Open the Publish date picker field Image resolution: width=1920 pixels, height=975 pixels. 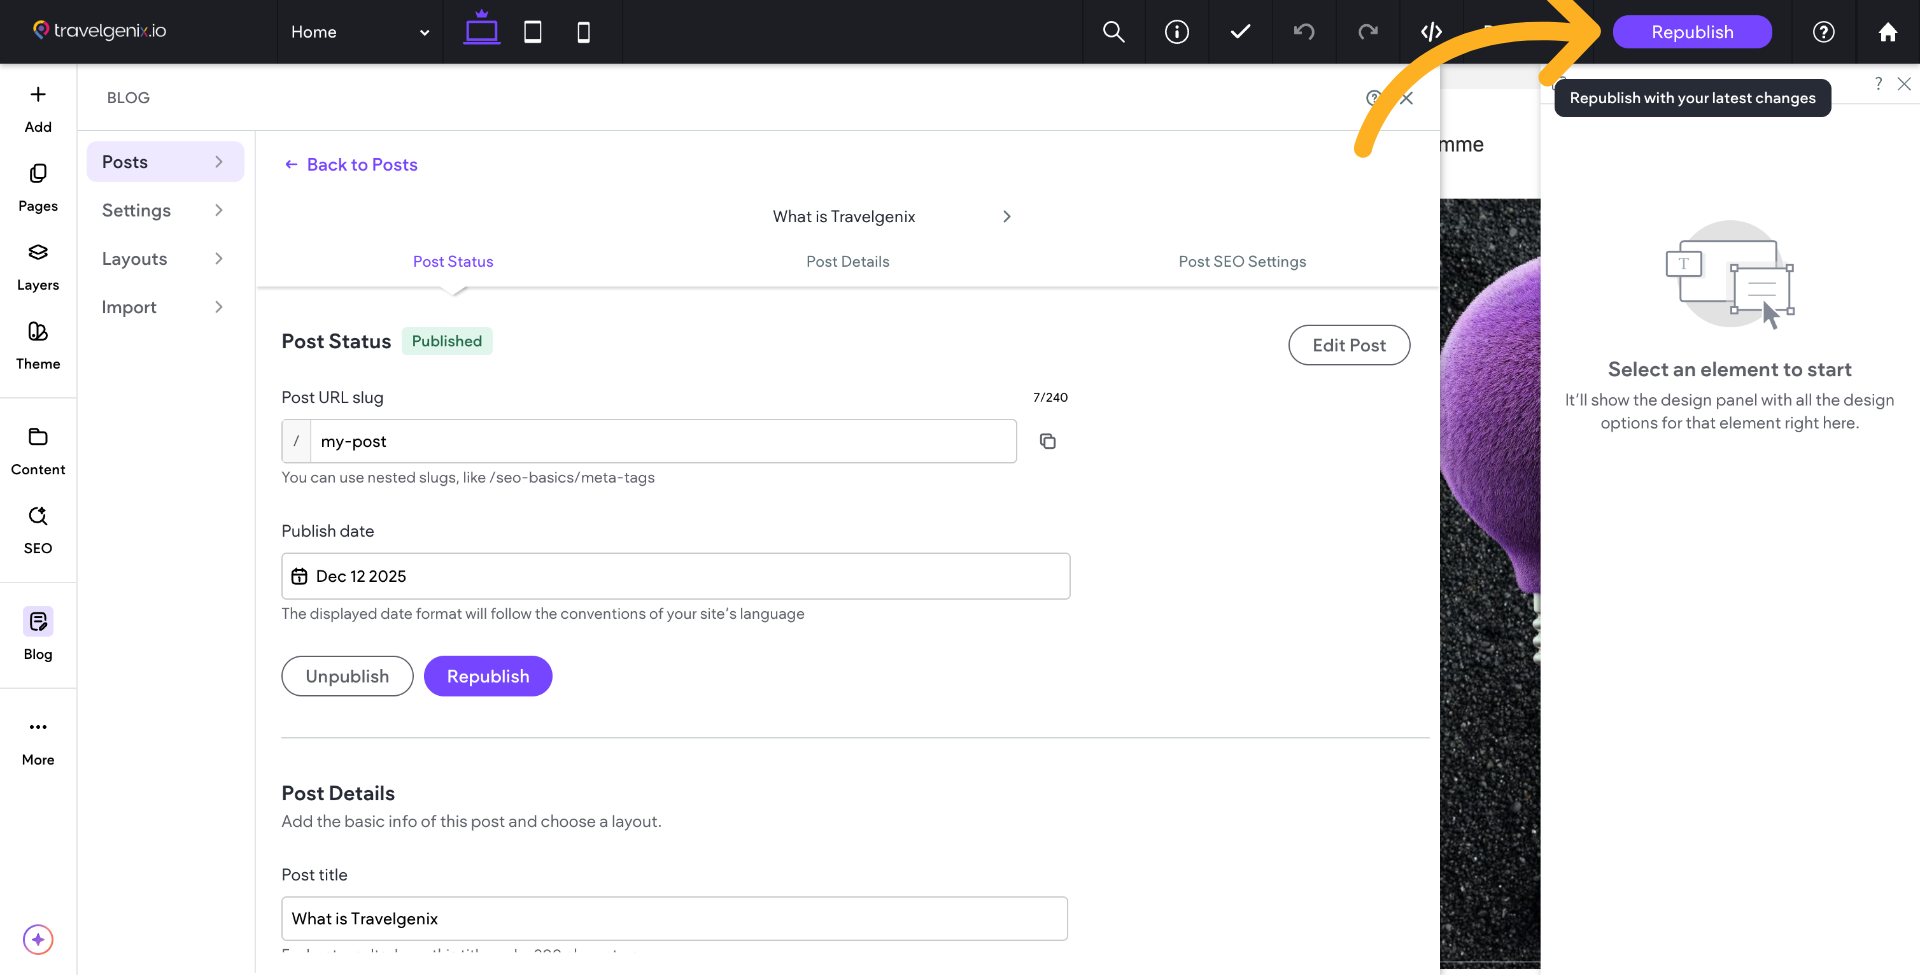[675, 576]
